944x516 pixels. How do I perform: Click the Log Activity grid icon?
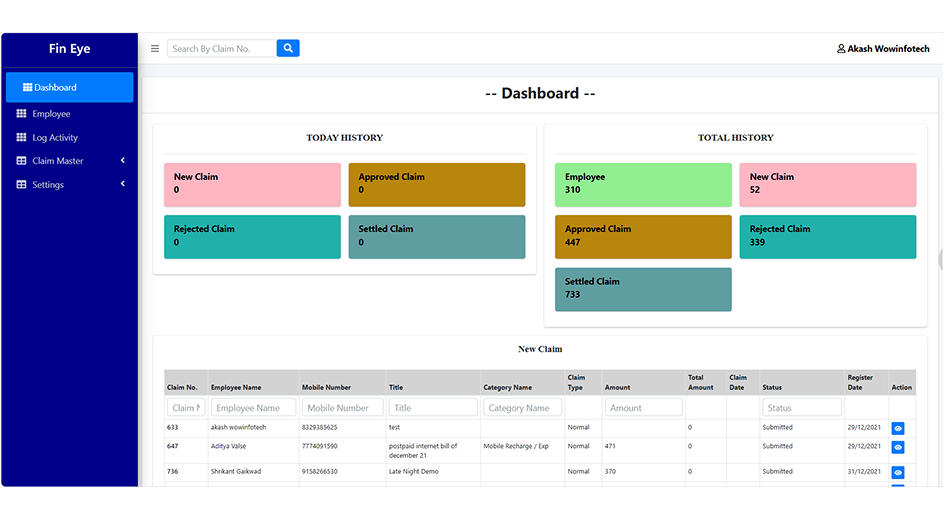pos(21,137)
